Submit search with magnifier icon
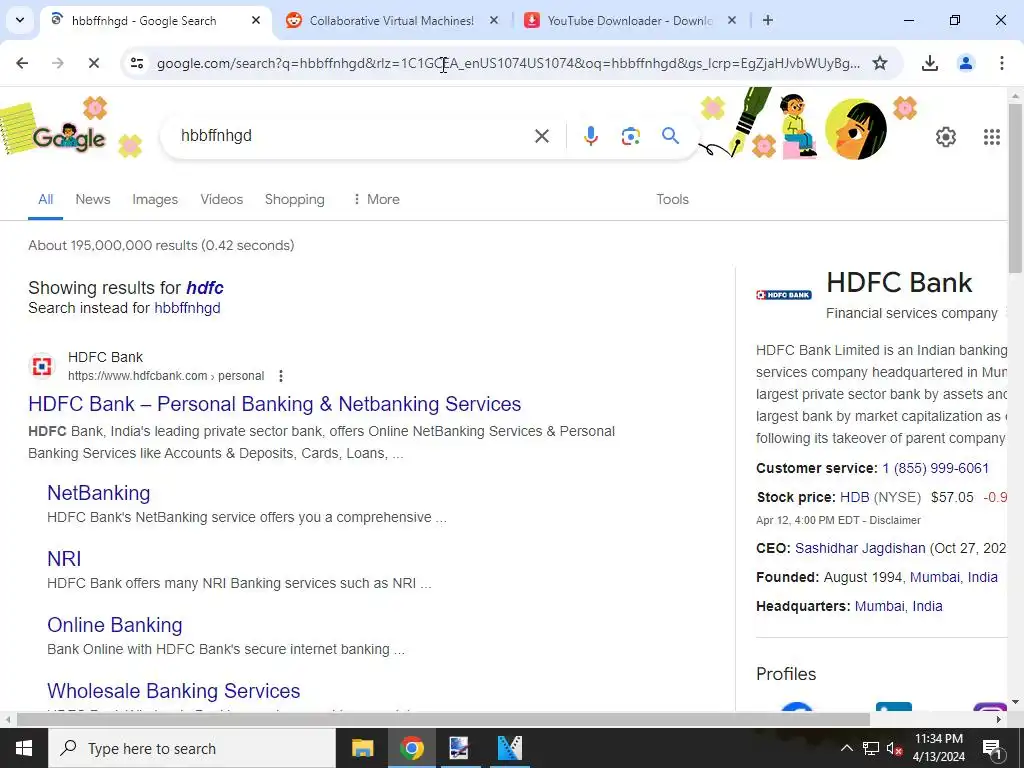The image size is (1024, 768). coord(670,136)
